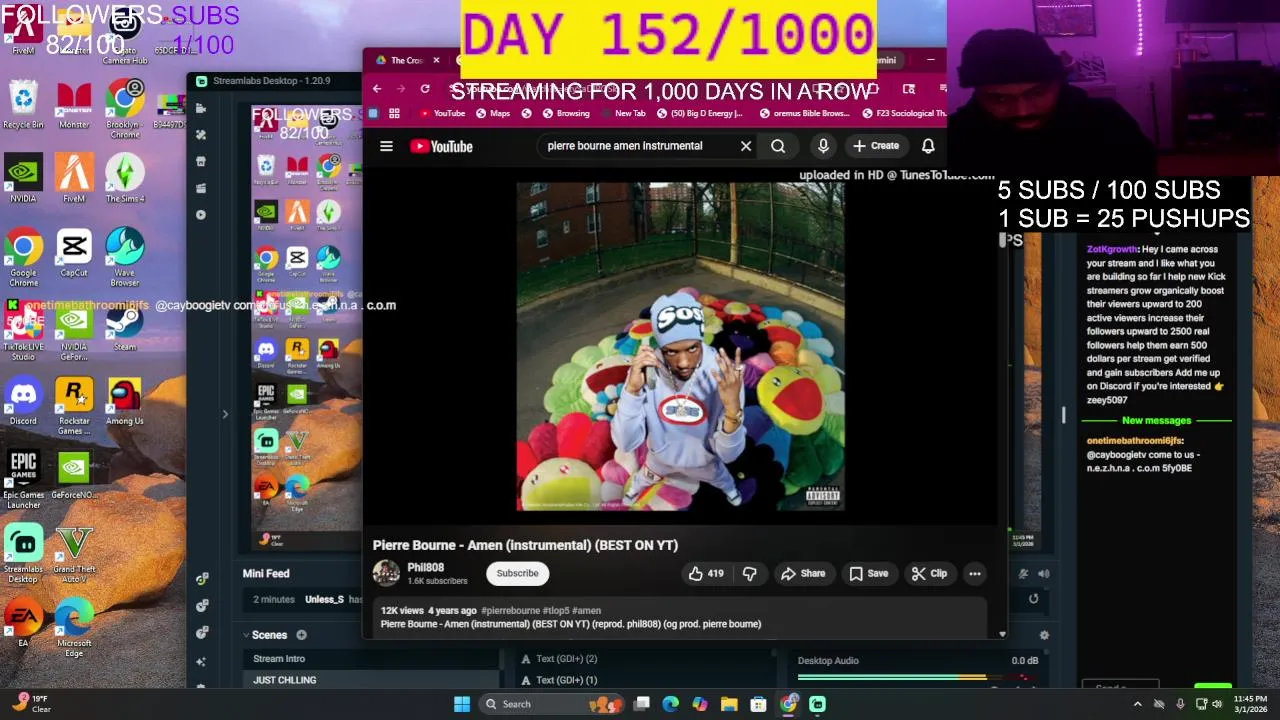Viewport: 1280px width, 720px height.
Task: Open Phil808 channel avatar
Action: coord(386,573)
